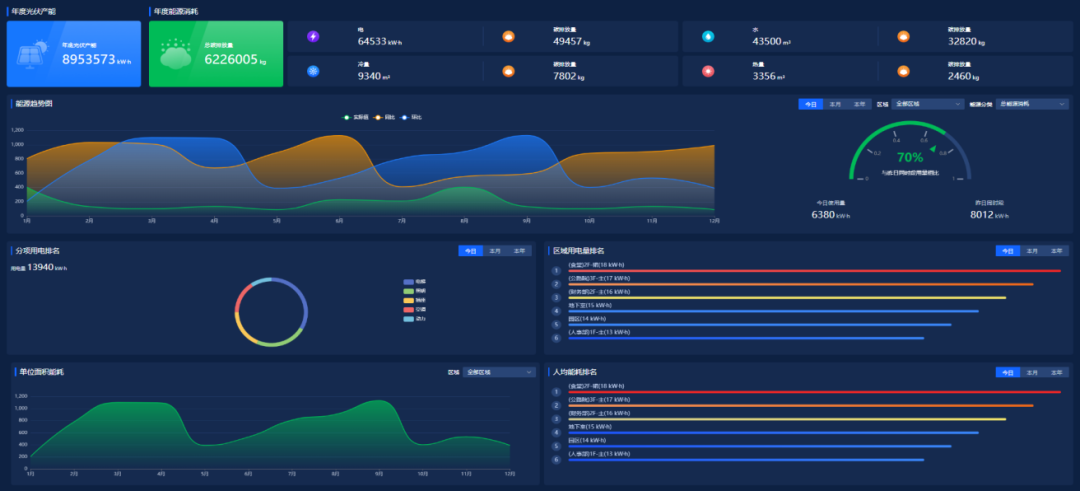Click the orange carbon icon beside 49457 kg
Image resolution: width=1080 pixels, height=491 pixels.
tap(508, 37)
